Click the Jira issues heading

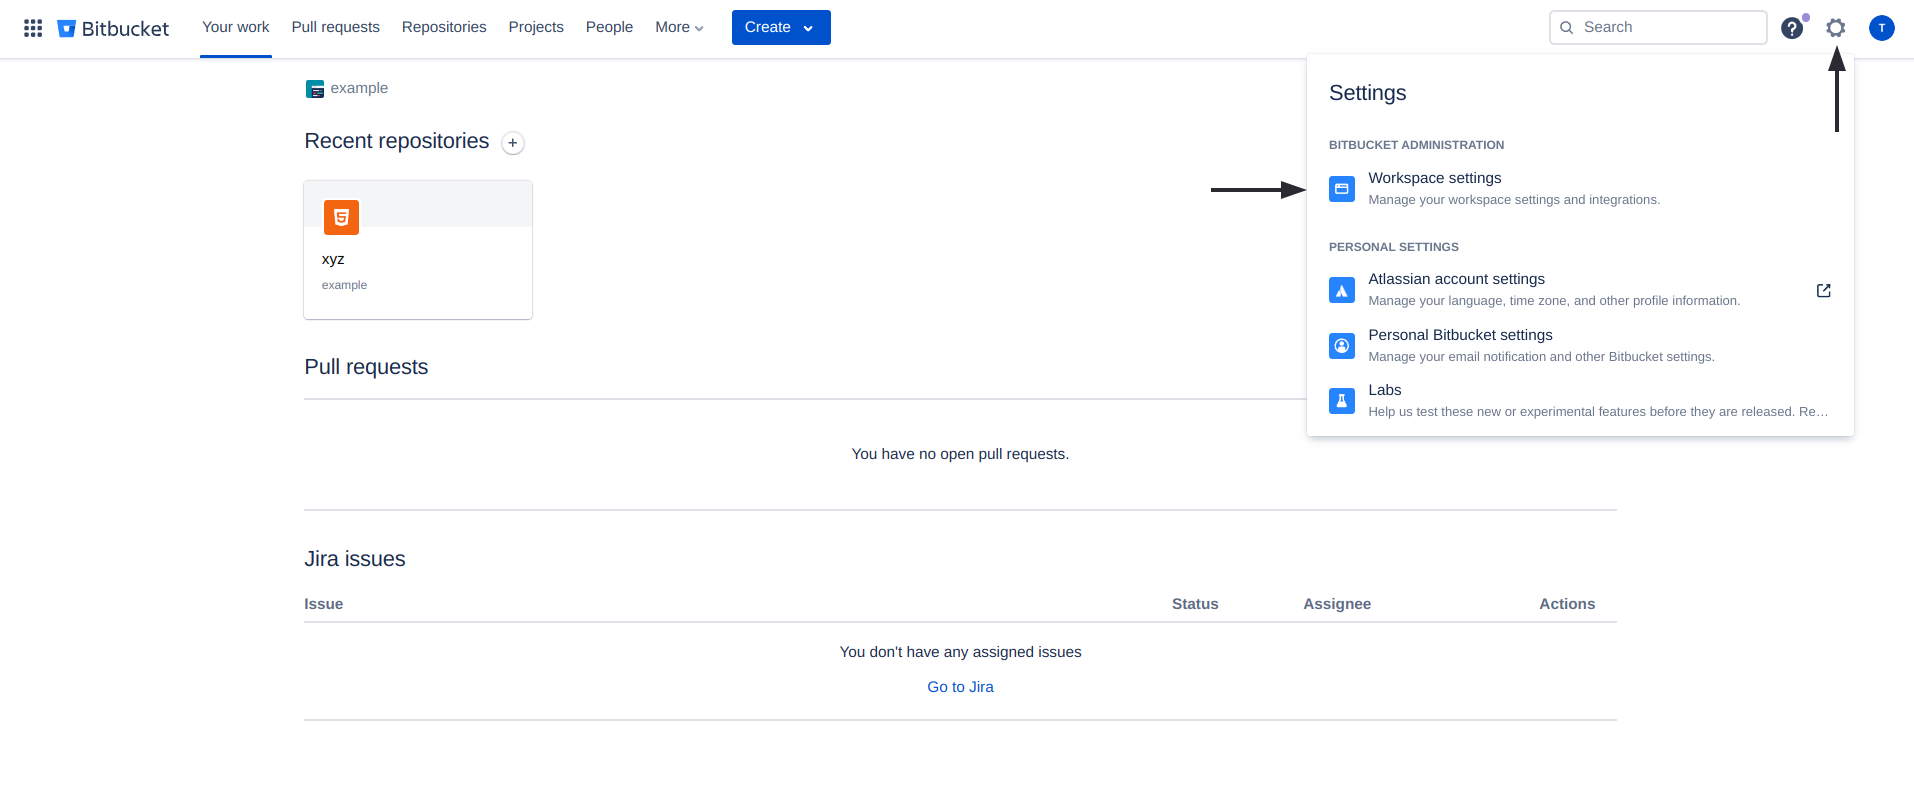(x=355, y=559)
